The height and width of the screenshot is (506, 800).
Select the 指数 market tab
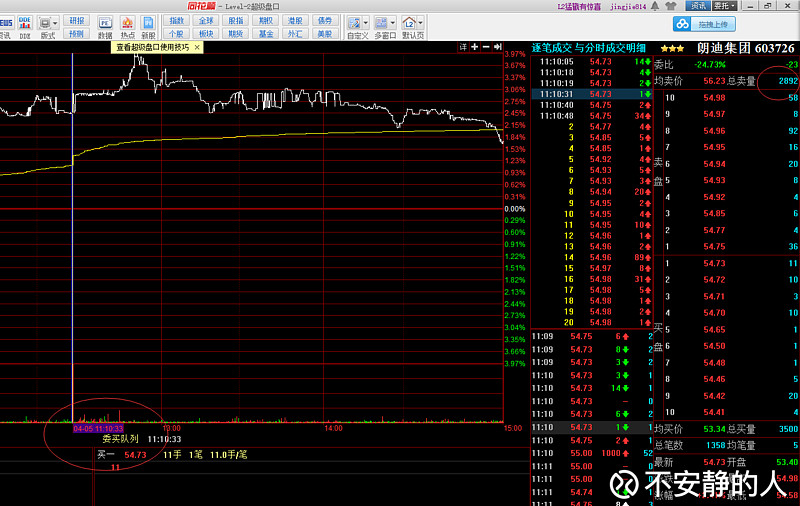click(177, 20)
